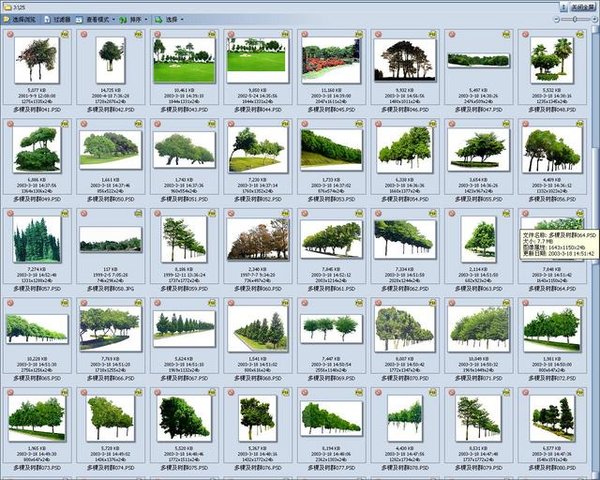Select the long hedge thumbnail 047.PSD

[x=478, y=60]
